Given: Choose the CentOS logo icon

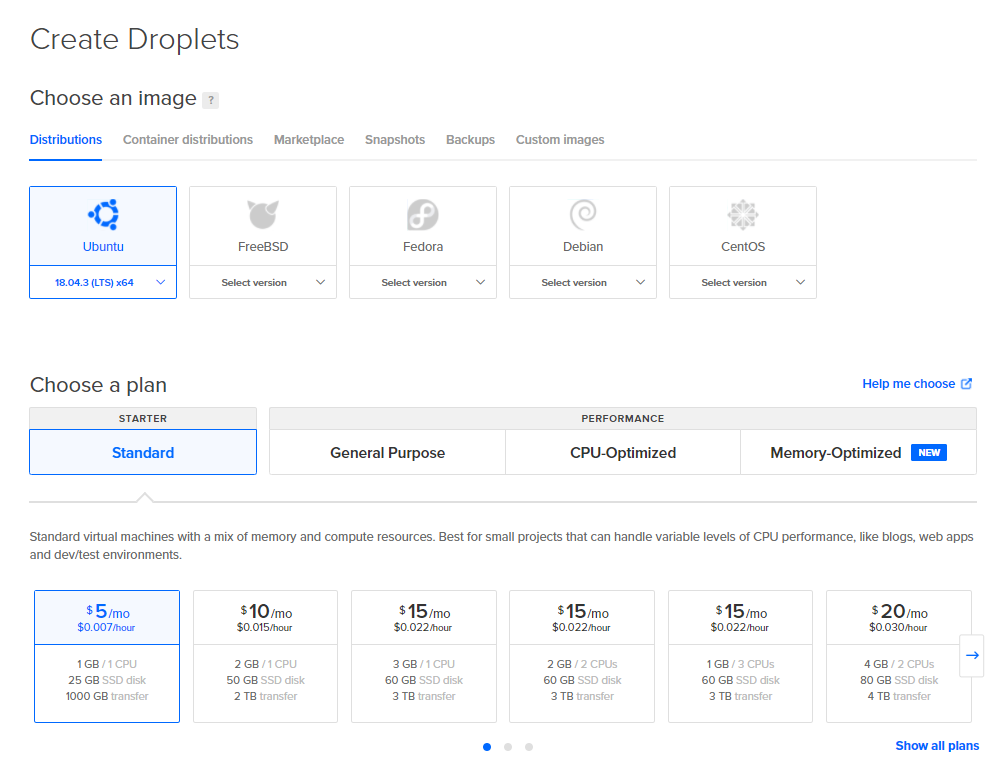Looking at the screenshot, I should [743, 214].
